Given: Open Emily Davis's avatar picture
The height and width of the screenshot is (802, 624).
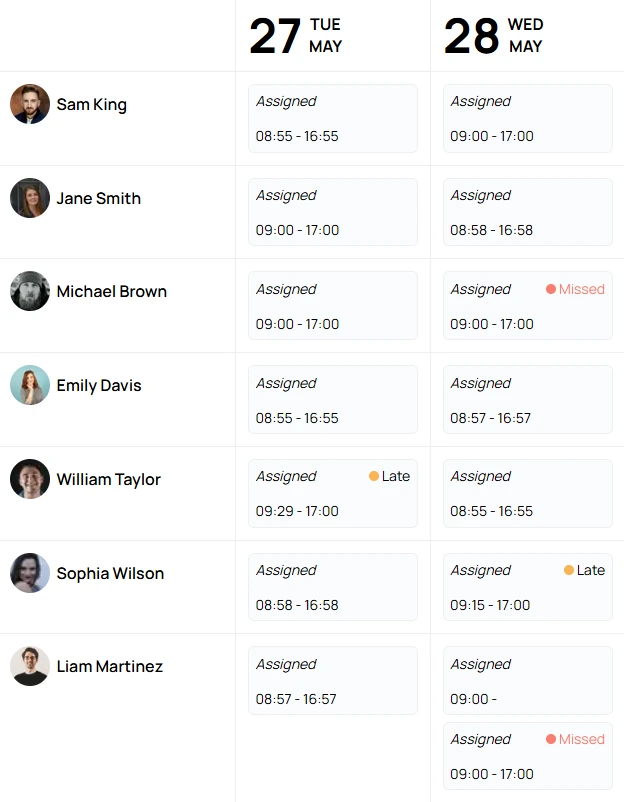Looking at the screenshot, I should [30, 385].
